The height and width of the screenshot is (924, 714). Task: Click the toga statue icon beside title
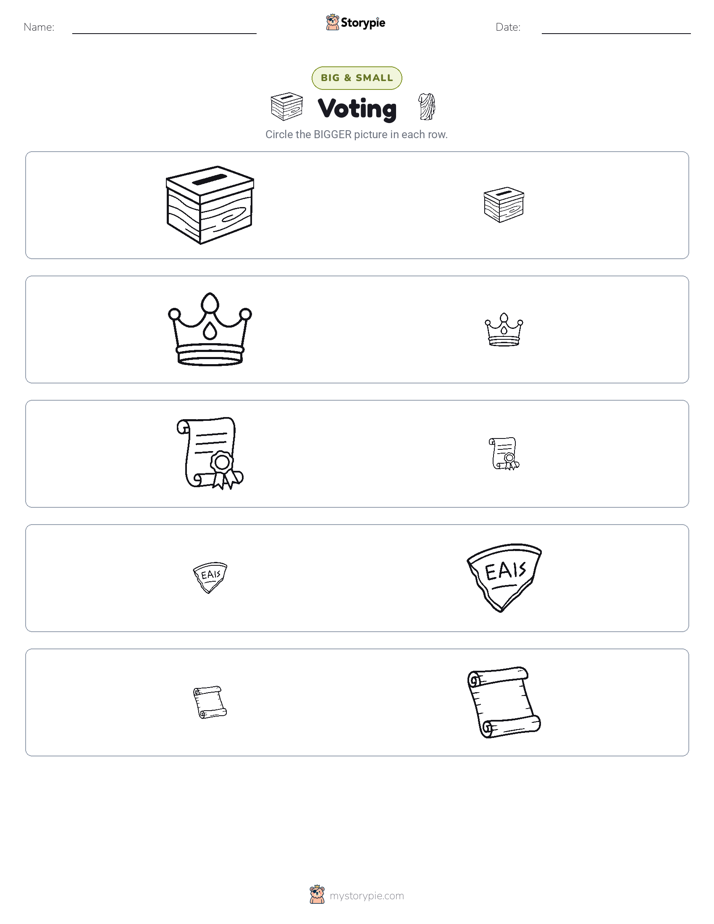tap(427, 107)
